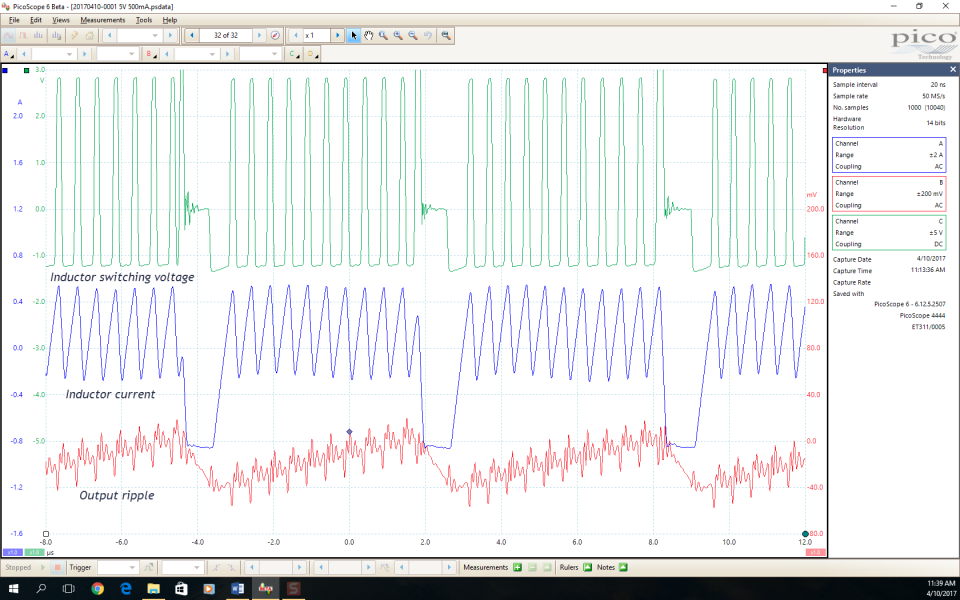Select the hand drag tool
960x600 pixels.
pyautogui.click(x=368, y=35)
